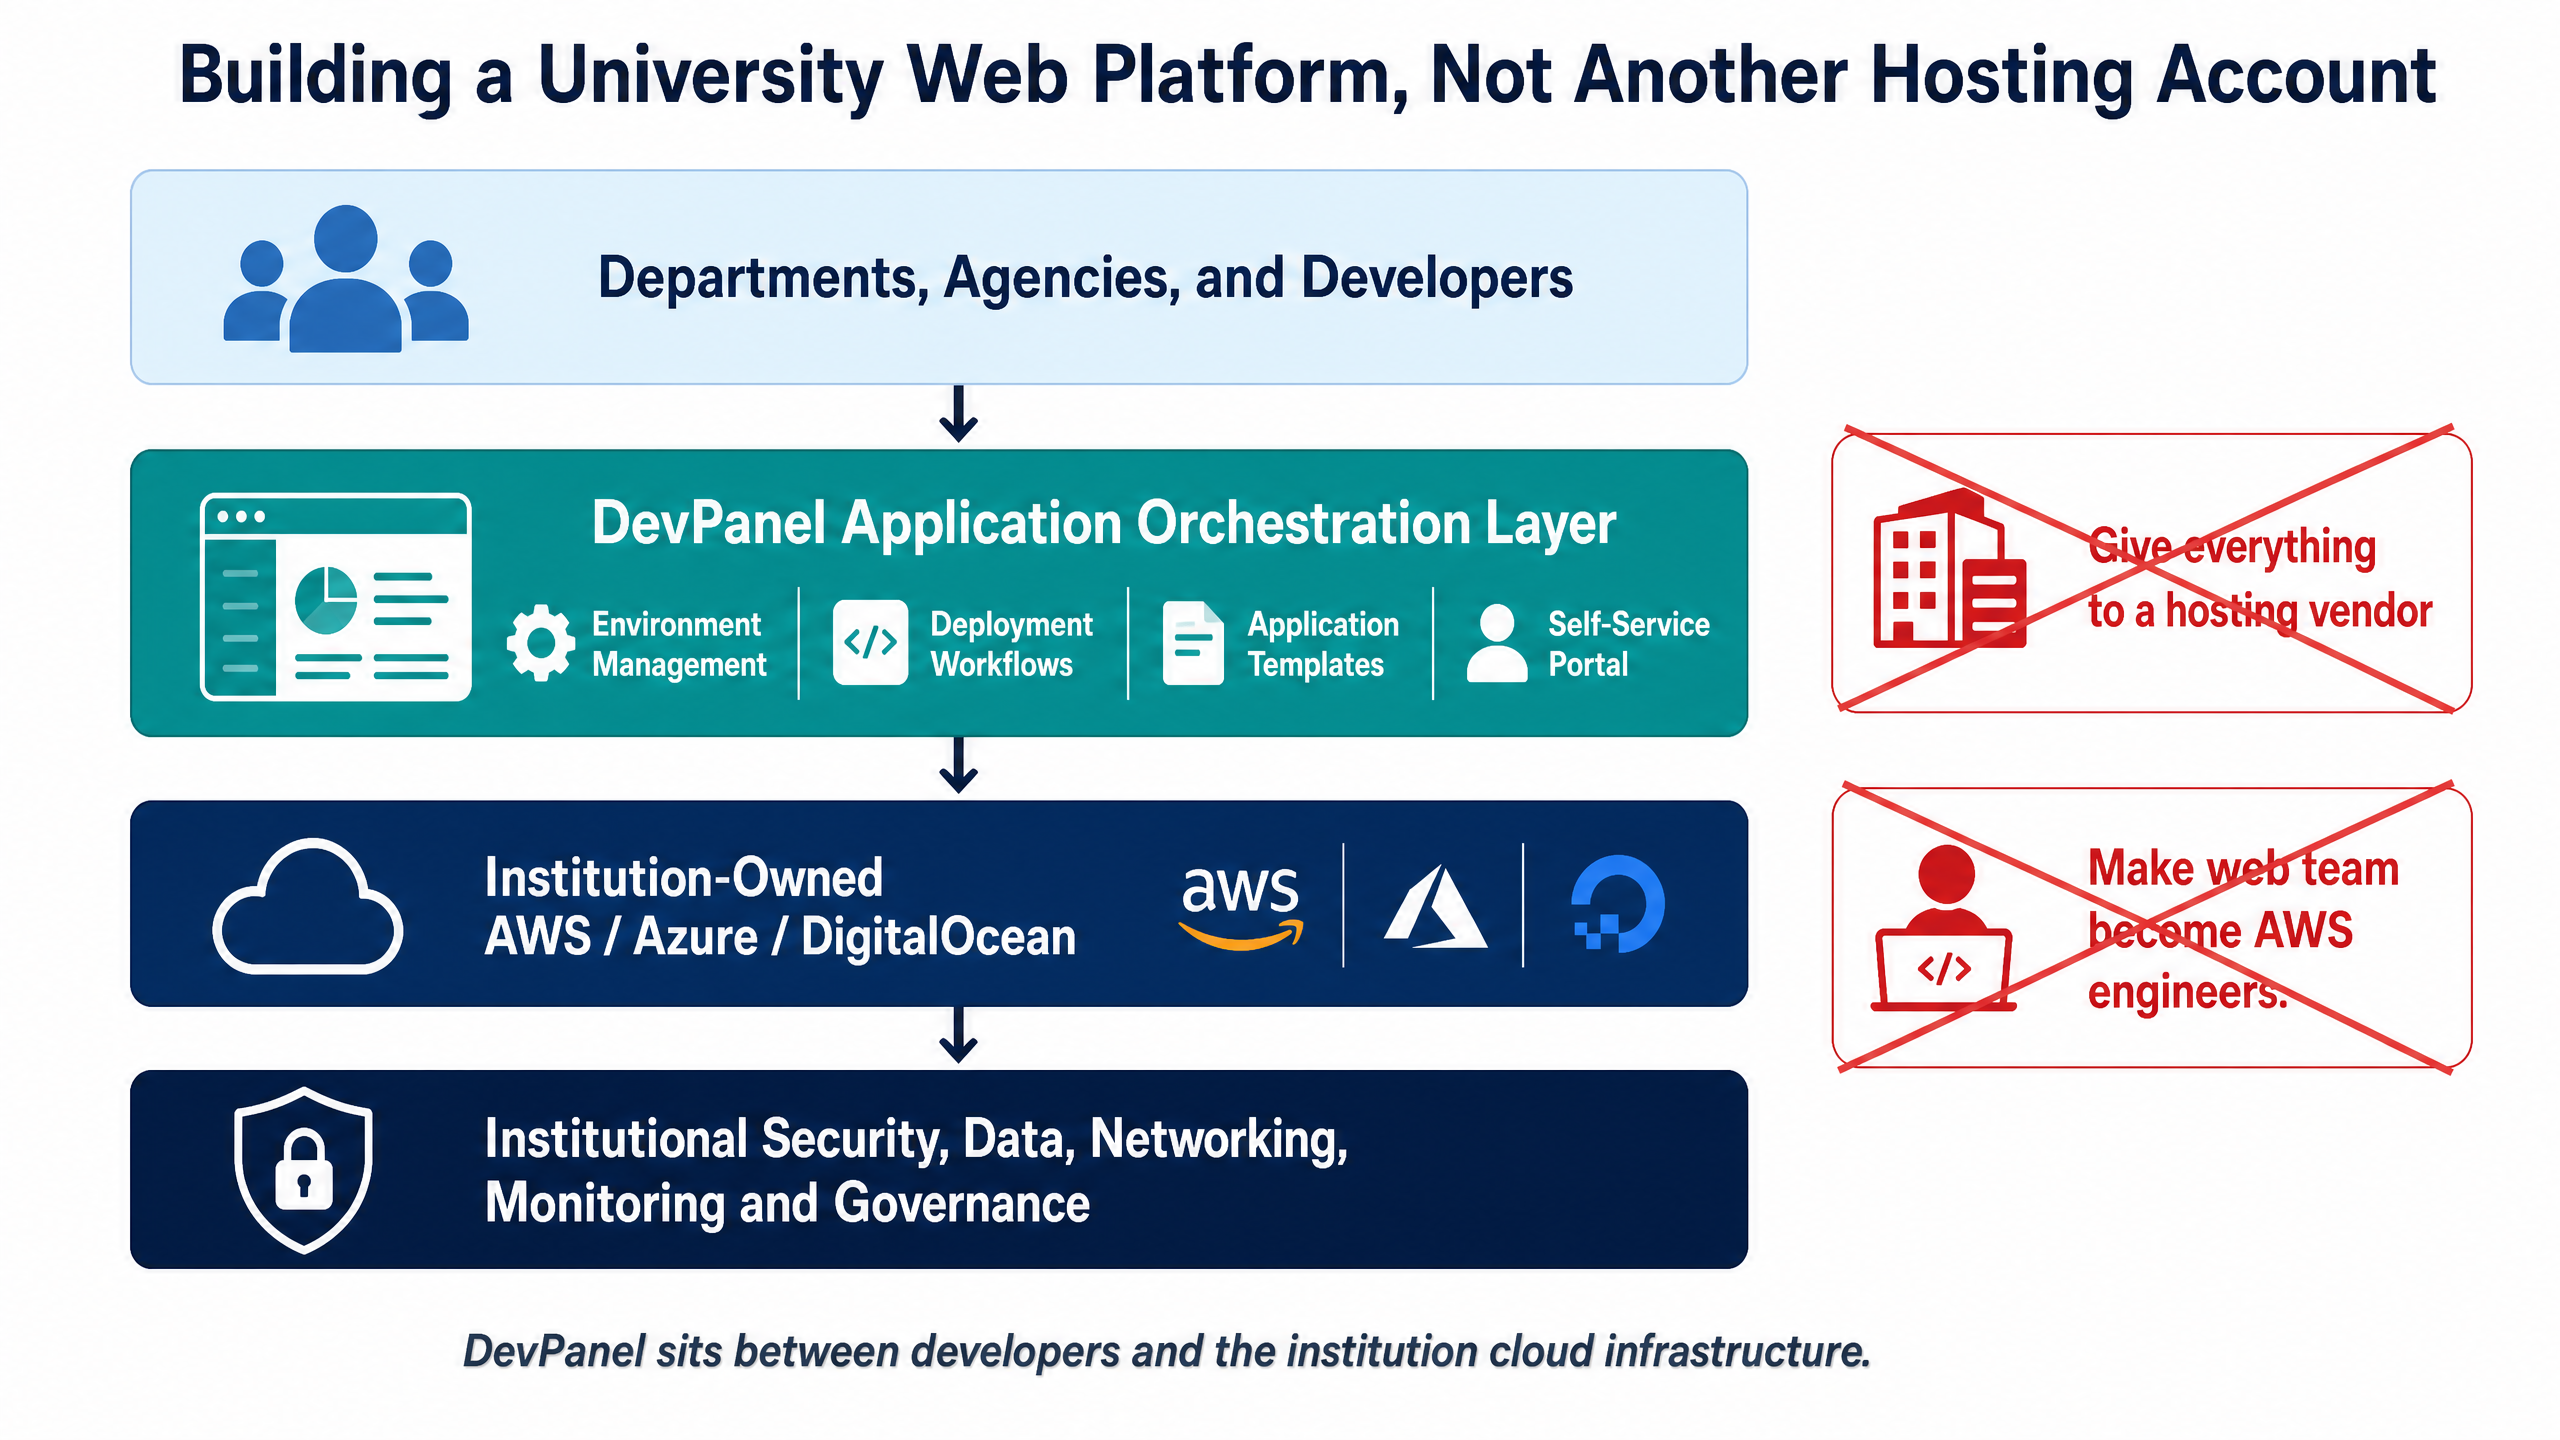The height and width of the screenshot is (1440, 2560).
Task: Click the 'Environment Management' label
Action: [679, 644]
